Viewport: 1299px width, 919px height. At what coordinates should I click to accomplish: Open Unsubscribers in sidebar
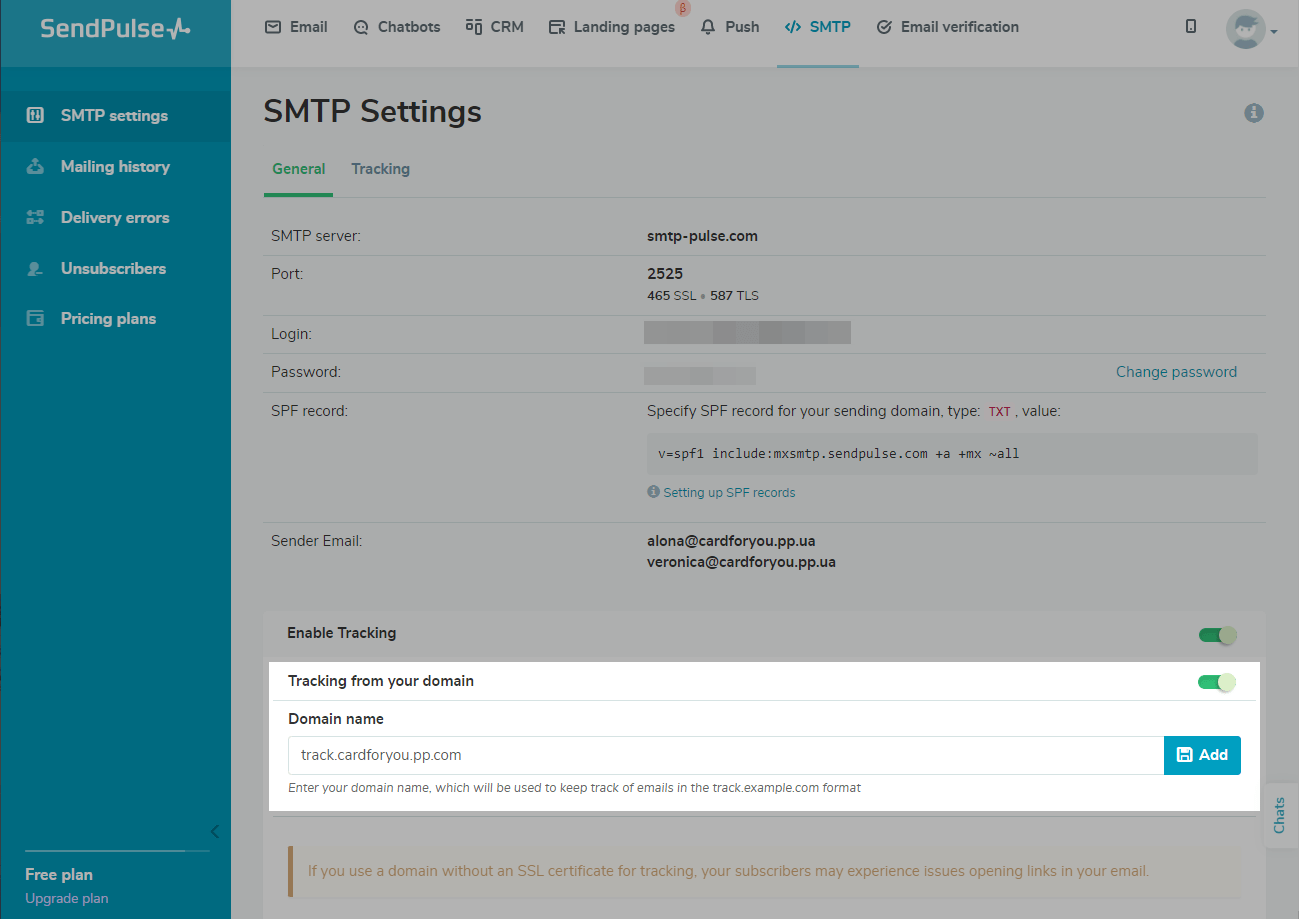115,268
